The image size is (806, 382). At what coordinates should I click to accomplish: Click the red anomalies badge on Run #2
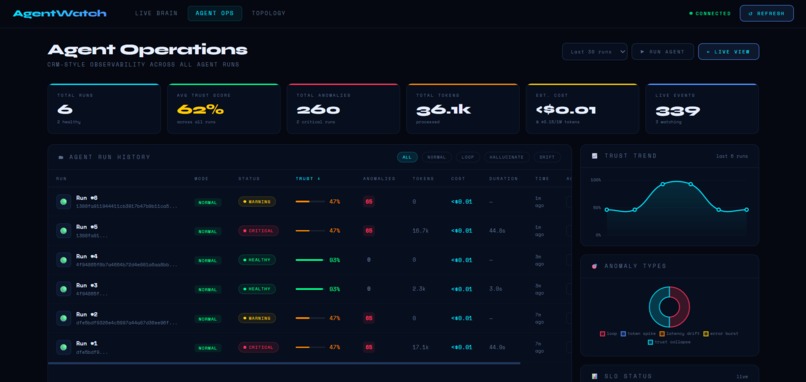369,318
